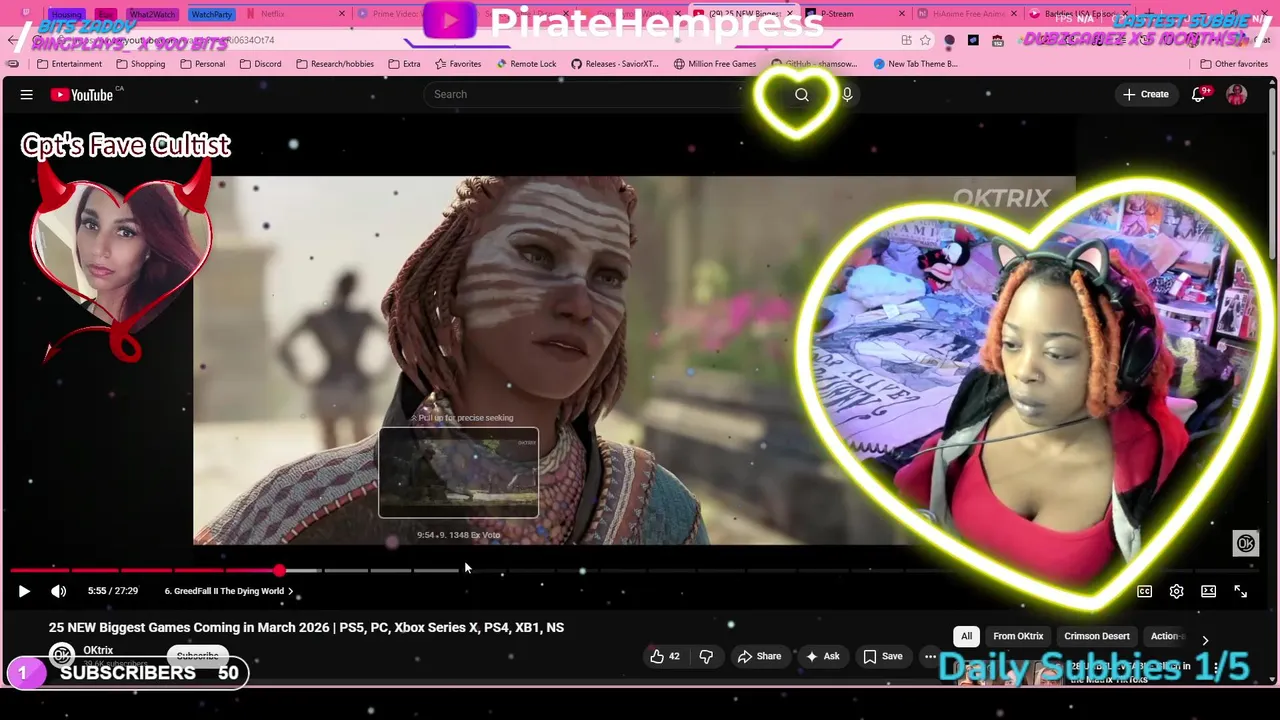Subscribe to the OKtrix channel

click(197, 656)
